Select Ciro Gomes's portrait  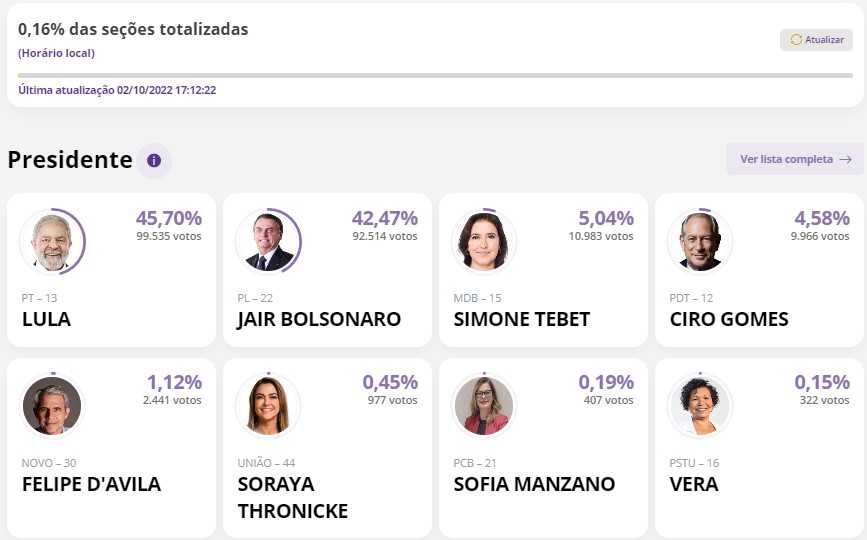coord(700,242)
